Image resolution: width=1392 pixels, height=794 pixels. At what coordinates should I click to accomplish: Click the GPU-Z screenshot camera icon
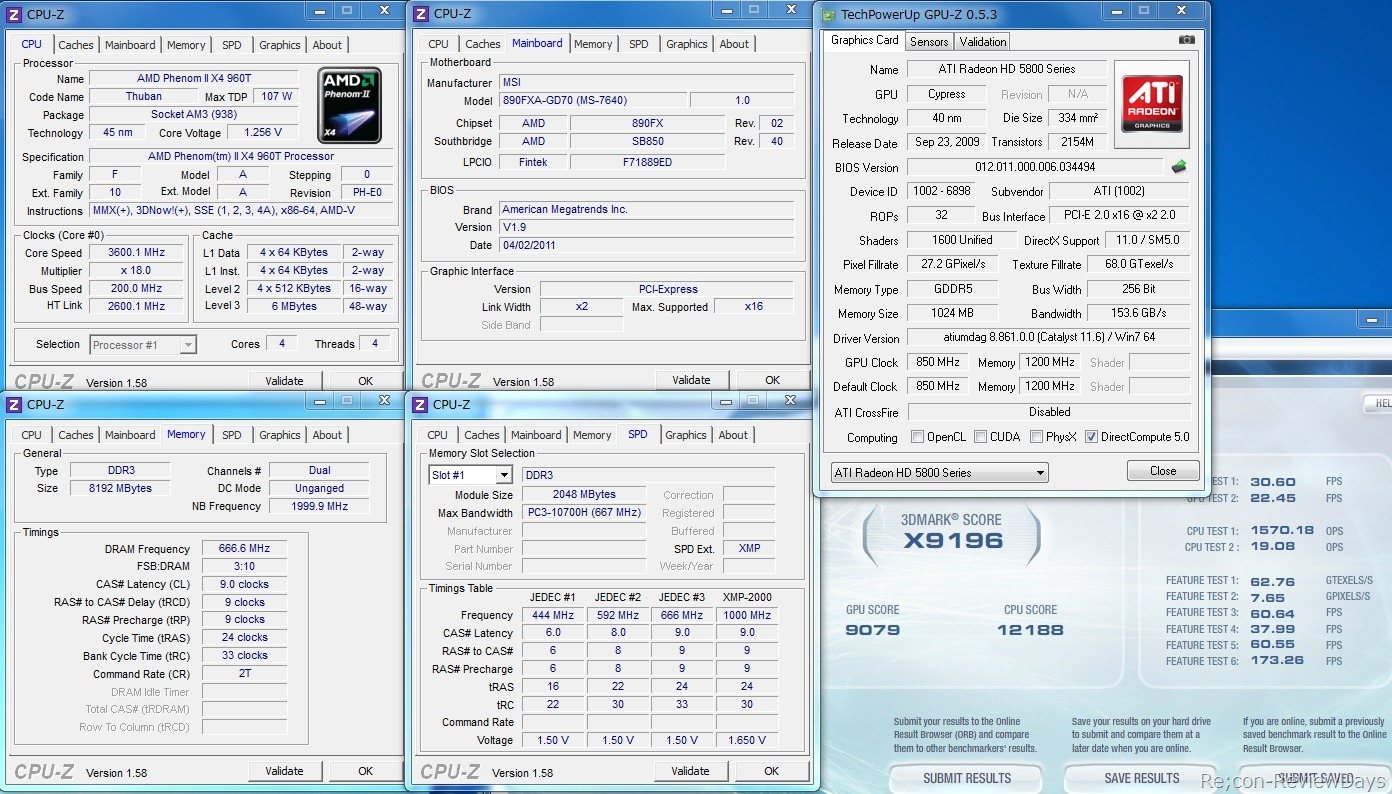pos(1186,41)
